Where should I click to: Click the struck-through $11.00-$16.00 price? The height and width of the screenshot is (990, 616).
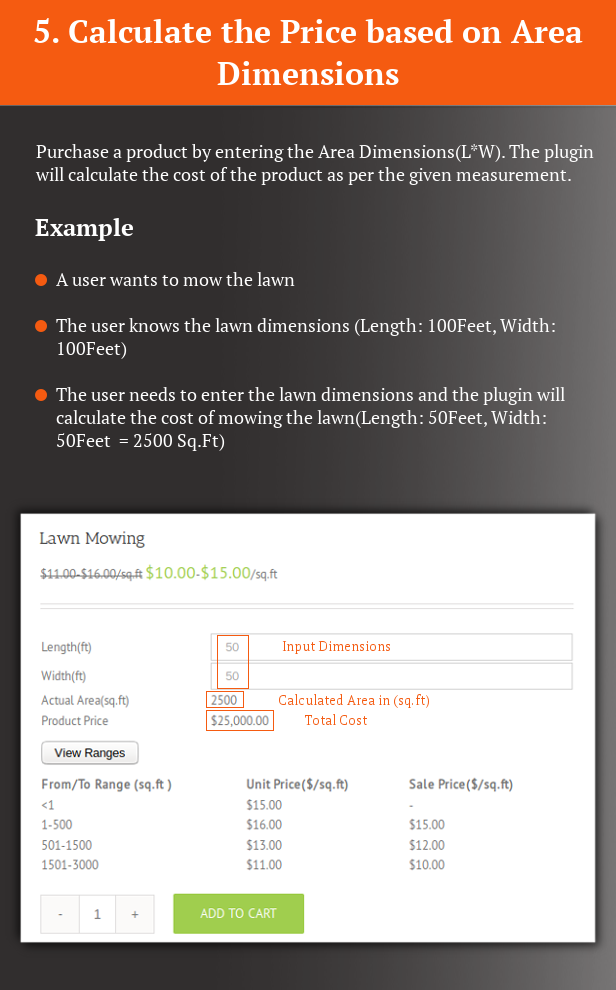[91, 574]
